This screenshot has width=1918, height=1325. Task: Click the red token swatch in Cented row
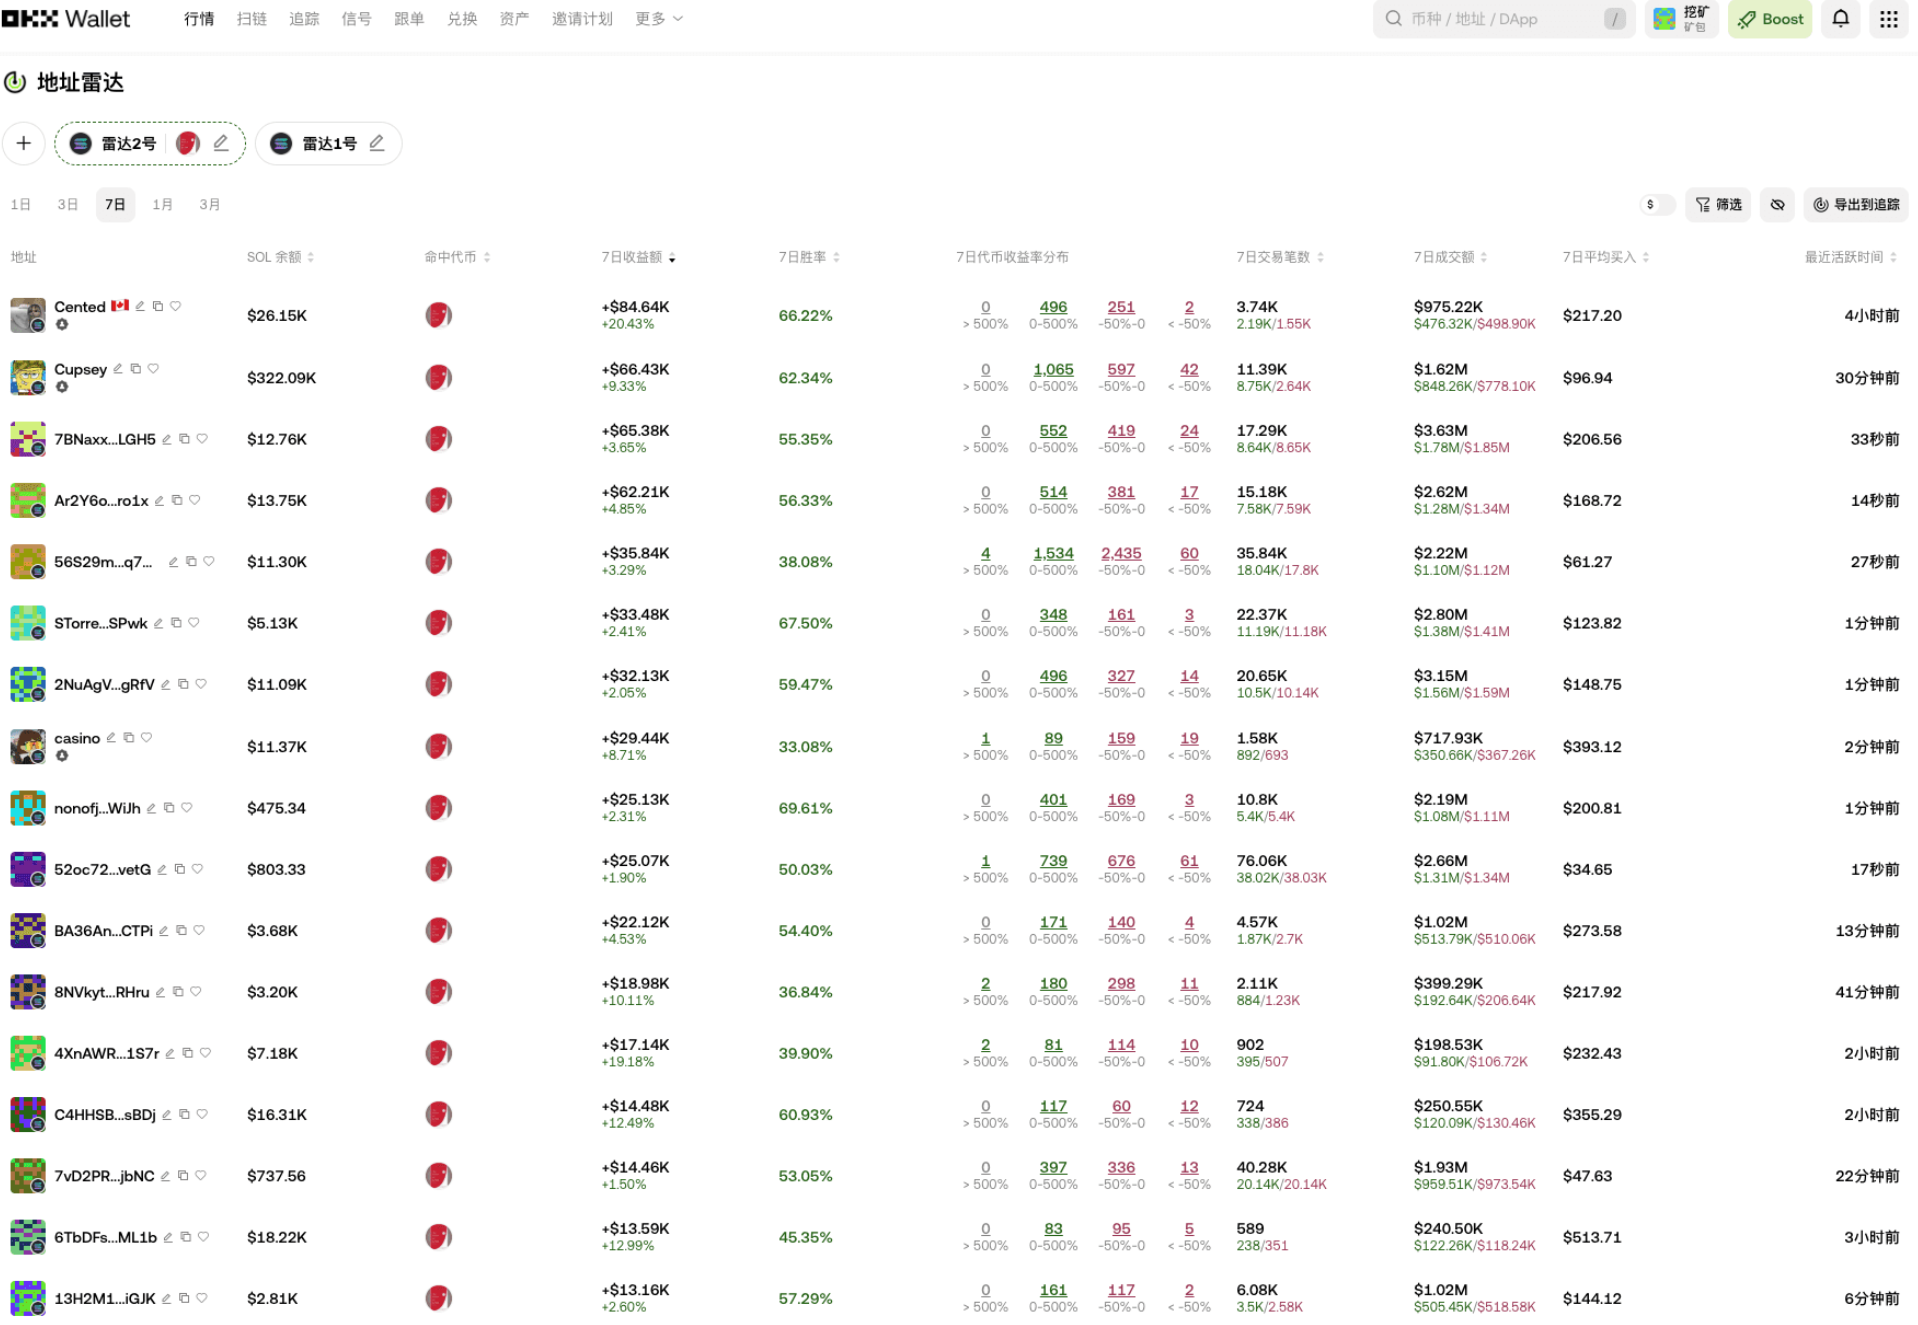point(438,315)
